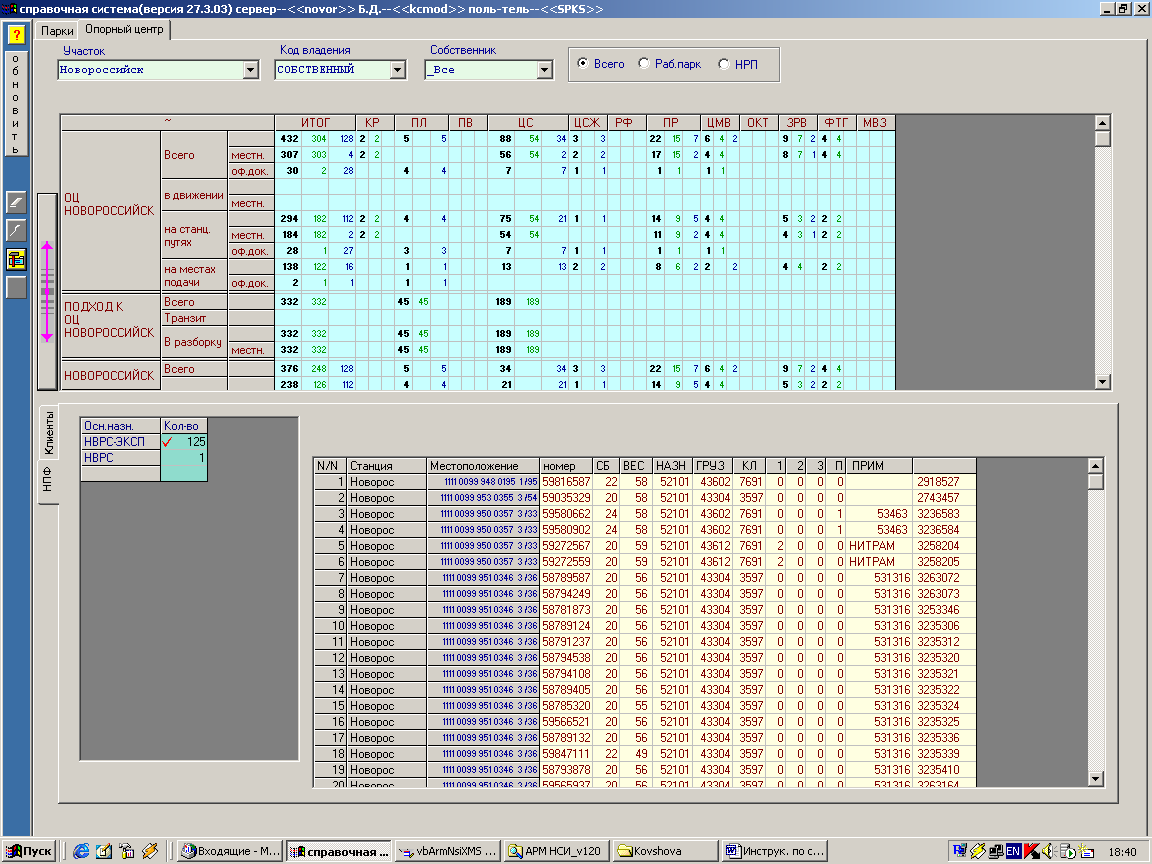1152x864 pixels.
Task: Click the volume speaker tray icon
Action: click(1049, 852)
